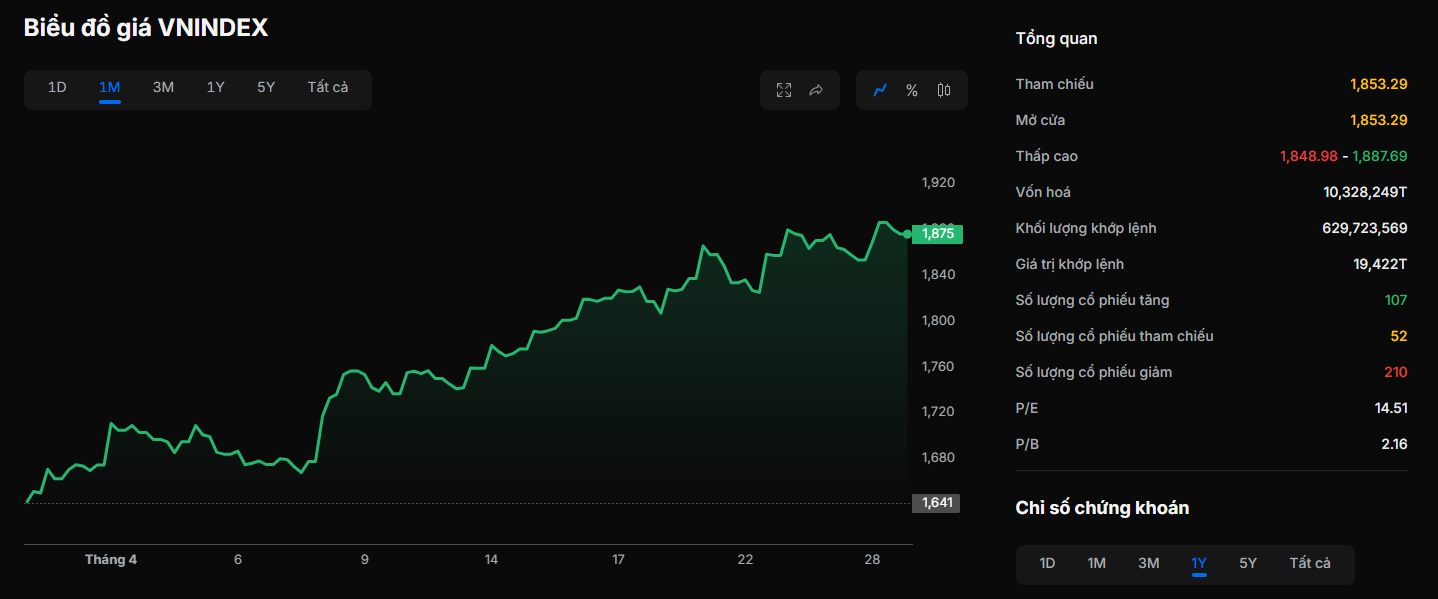Screen dimensions: 1438x599
Task: Choose 1M under Chỉ số chứng khoán
Action: pos(1097,563)
